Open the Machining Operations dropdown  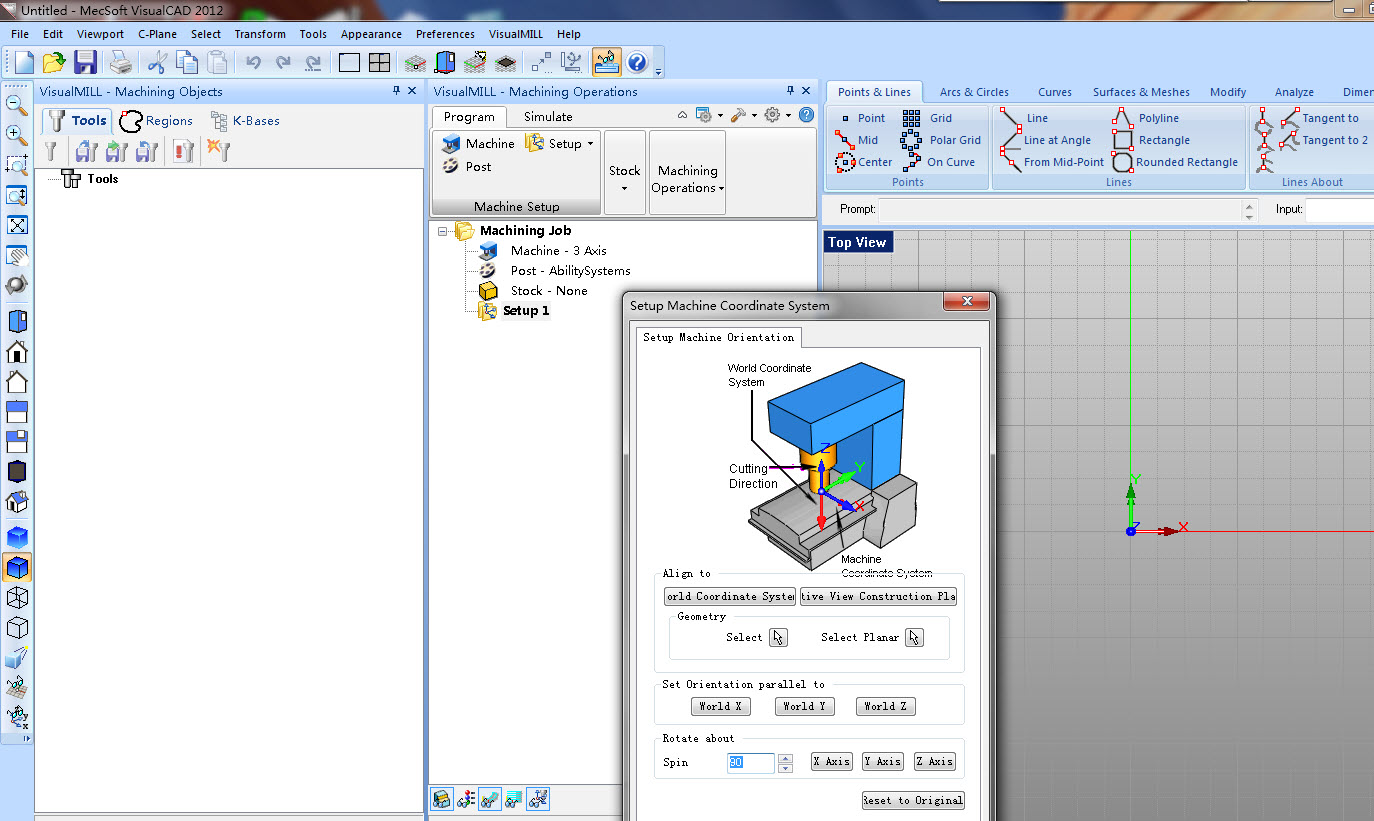688,172
